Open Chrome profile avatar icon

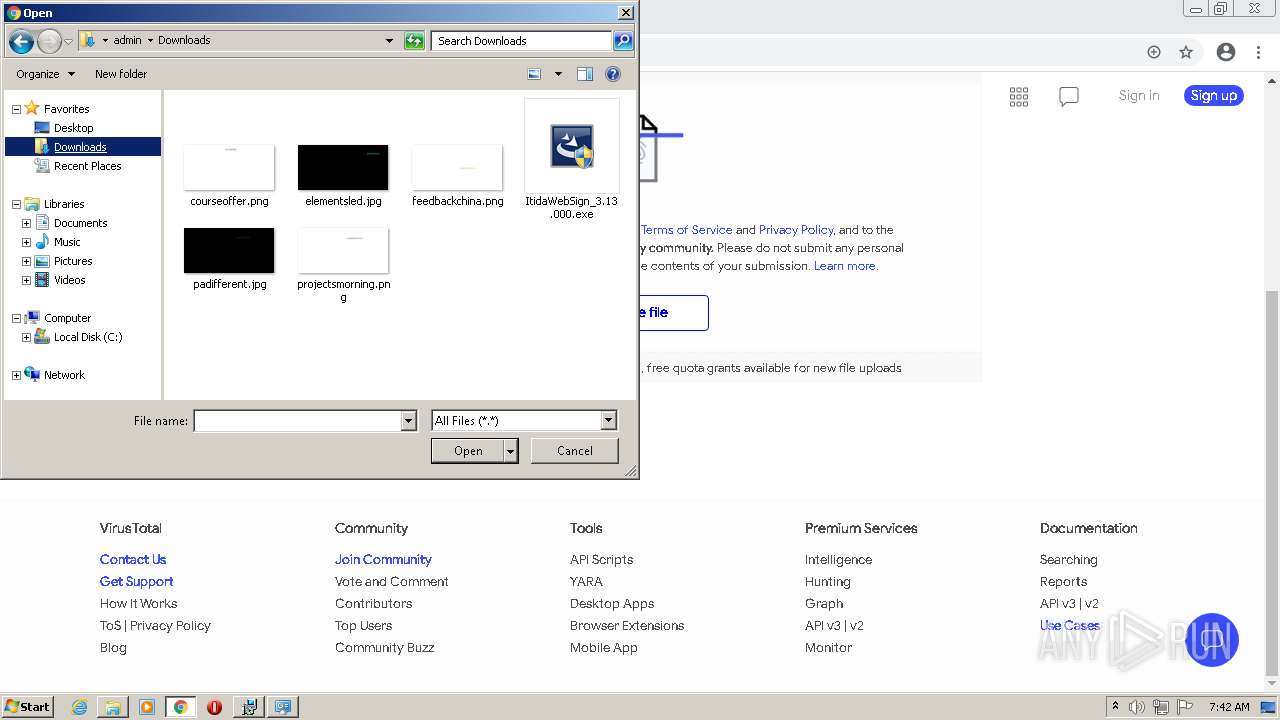point(1226,52)
